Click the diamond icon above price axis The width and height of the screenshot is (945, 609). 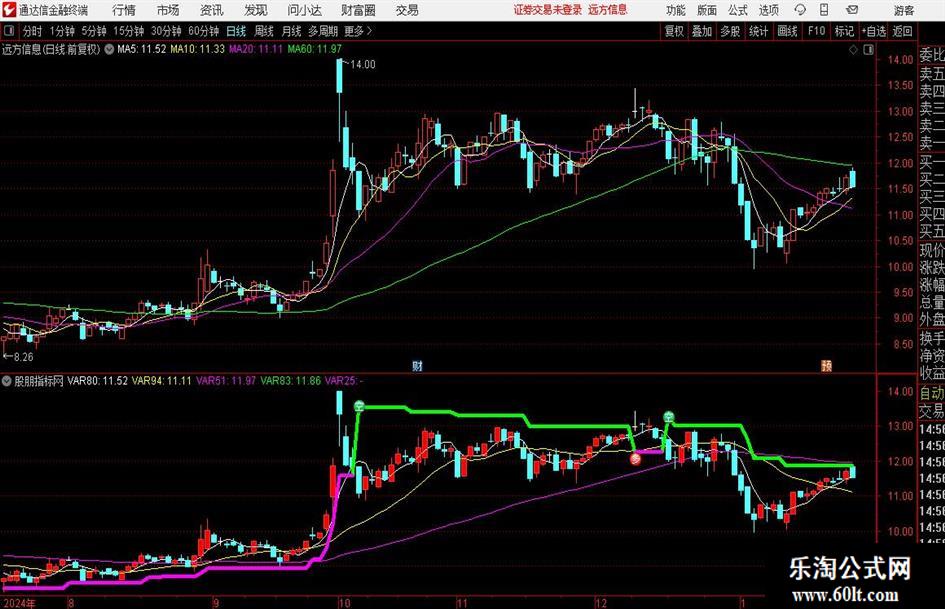tap(853, 50)
